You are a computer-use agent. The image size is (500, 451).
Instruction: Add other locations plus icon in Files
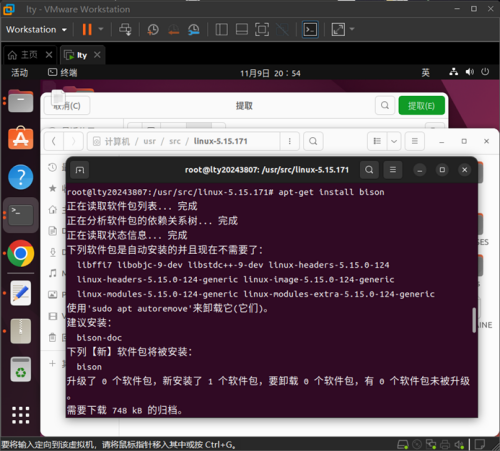point(52,363)
